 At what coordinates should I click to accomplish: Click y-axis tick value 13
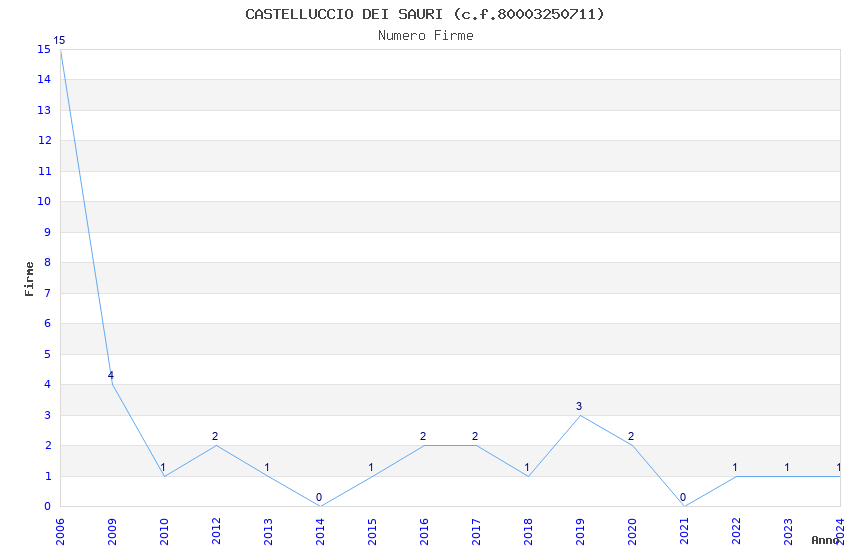[44, 110]
